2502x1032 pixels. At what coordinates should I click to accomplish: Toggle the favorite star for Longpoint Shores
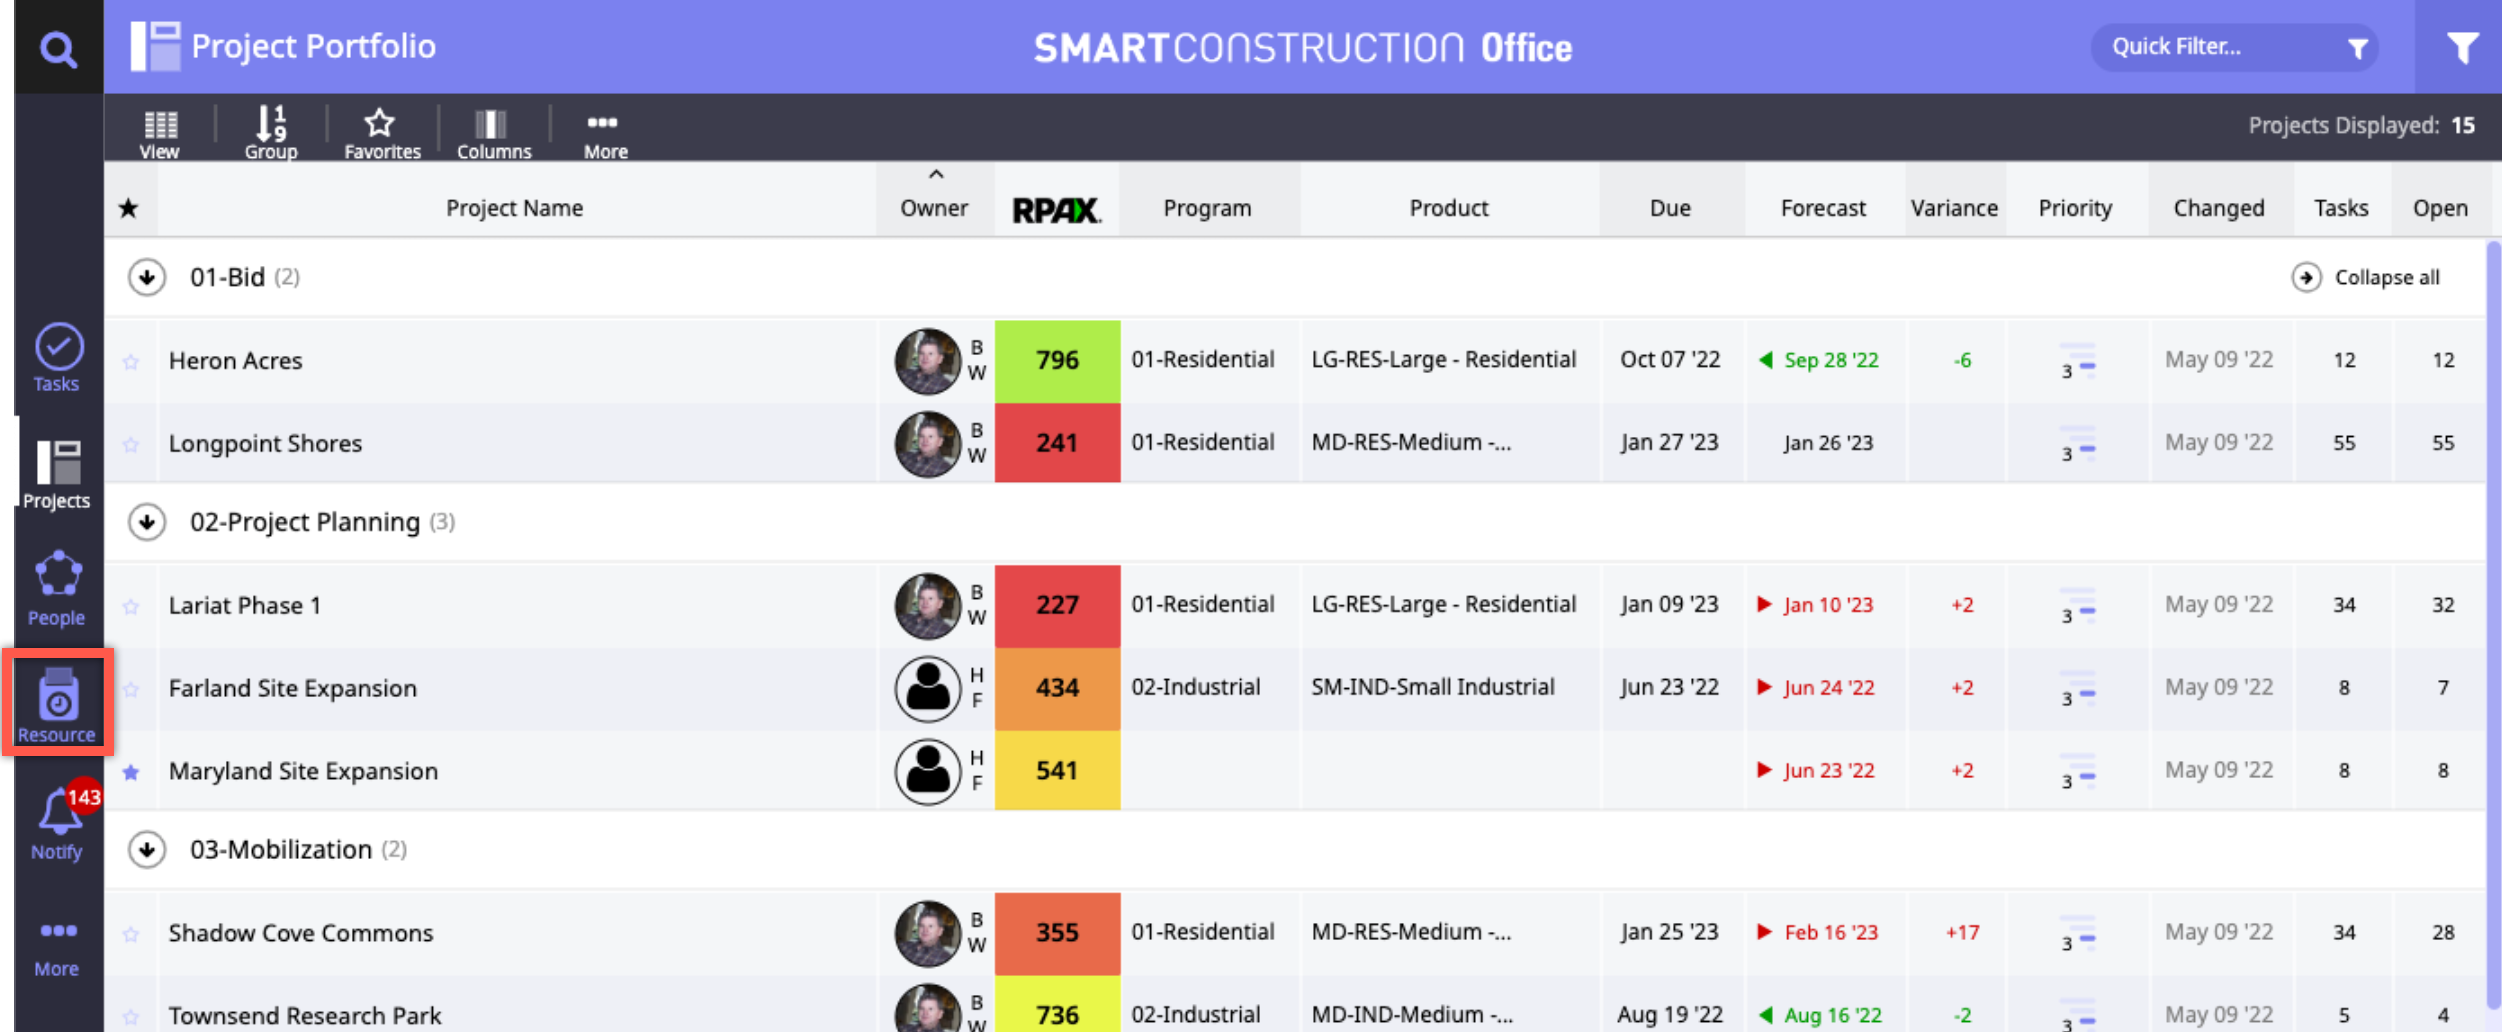(131, 445)
